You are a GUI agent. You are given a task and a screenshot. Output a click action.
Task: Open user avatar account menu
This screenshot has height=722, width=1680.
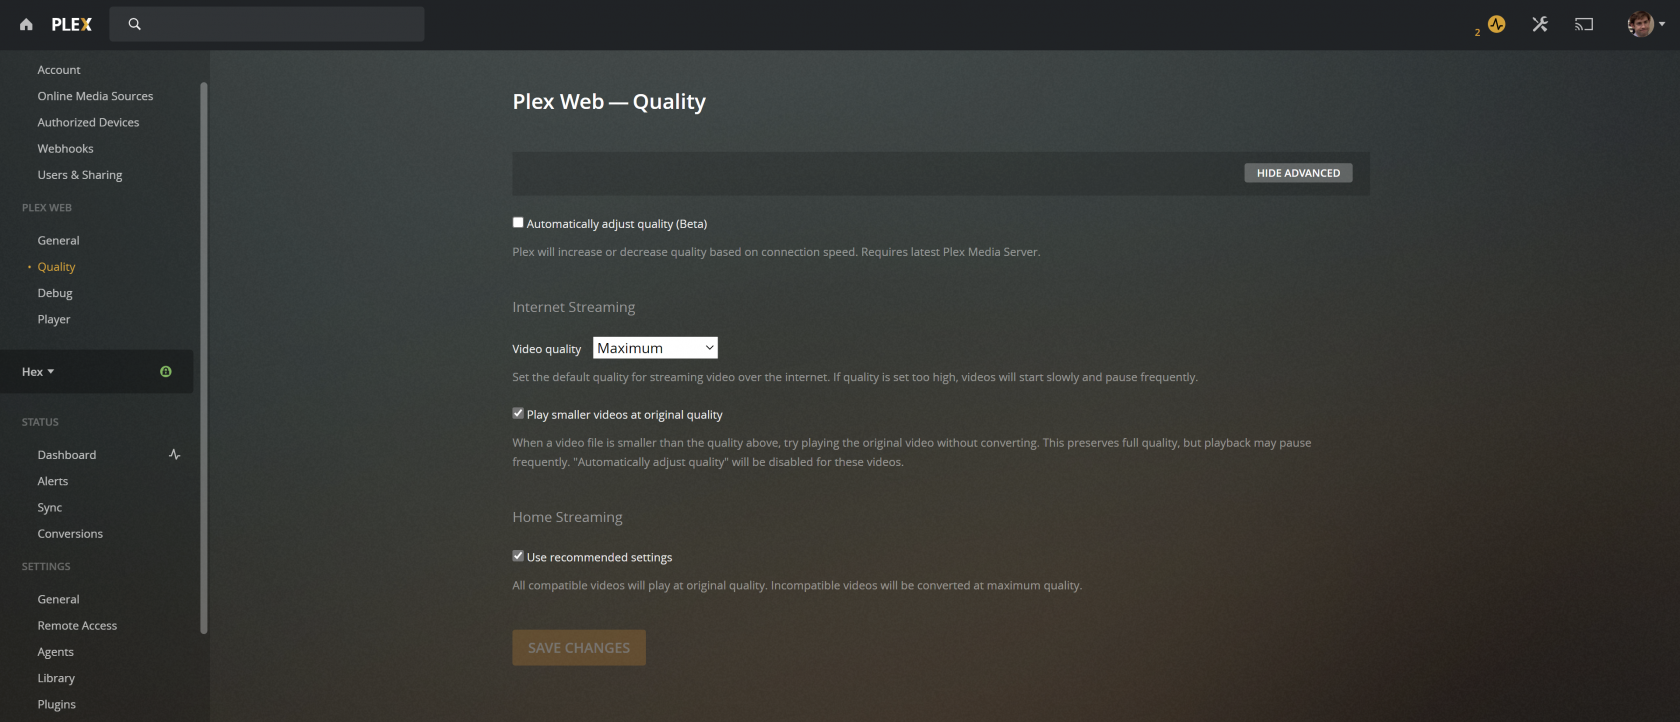[1645, 24]
